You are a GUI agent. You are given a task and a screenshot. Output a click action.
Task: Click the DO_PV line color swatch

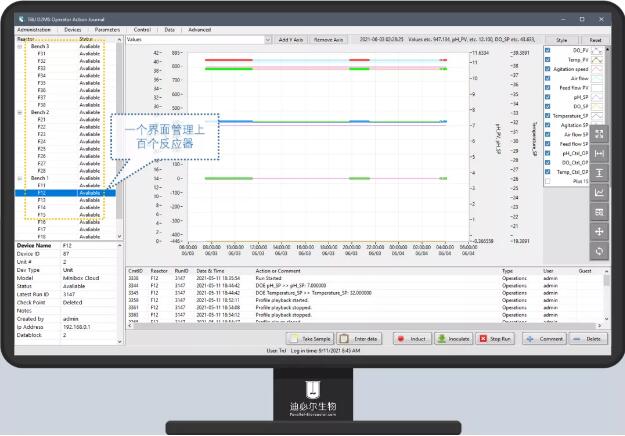[597, 51]
